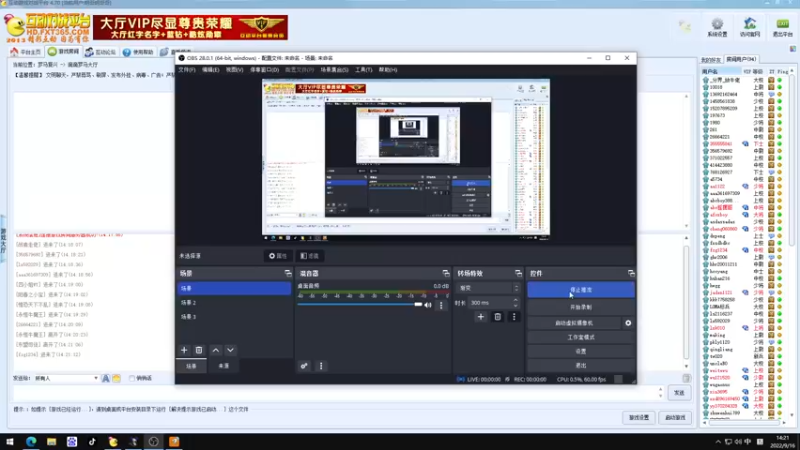Screen dimensions: 800x450
Task: Click the green EXIT platform icon
Action: point(782,27)
